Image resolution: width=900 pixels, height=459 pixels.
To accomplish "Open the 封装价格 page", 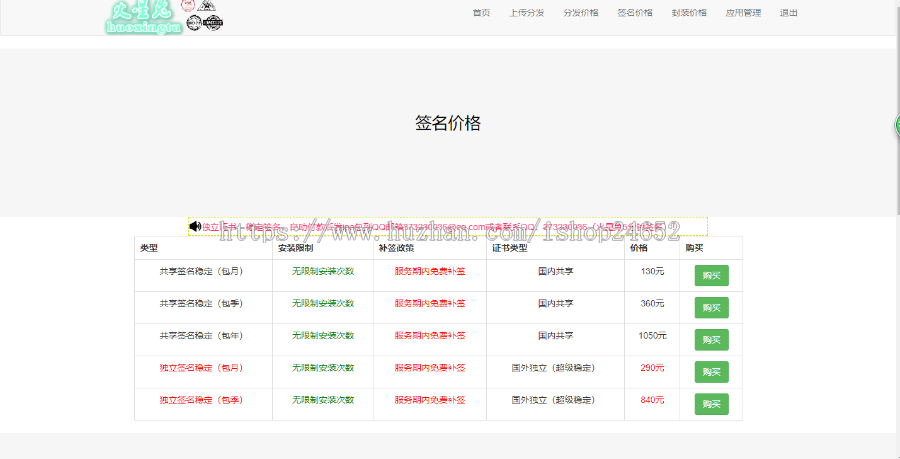I will tap(689, 13).
